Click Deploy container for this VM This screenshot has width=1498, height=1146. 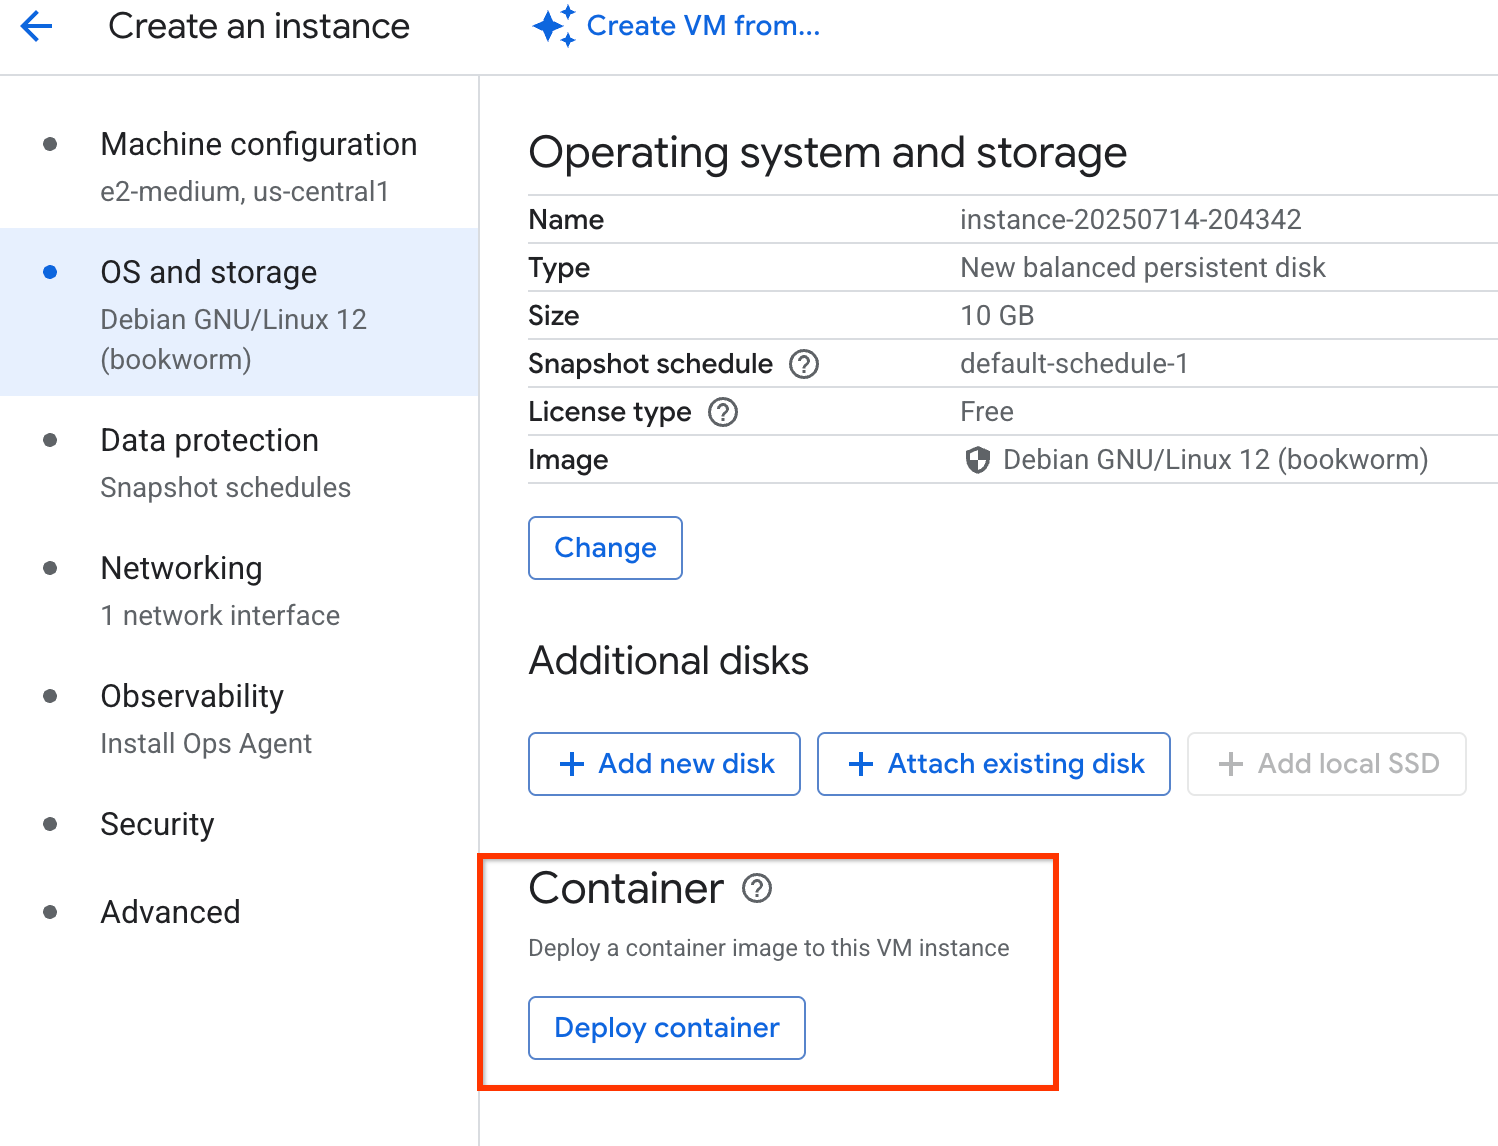coord(666,1027)
